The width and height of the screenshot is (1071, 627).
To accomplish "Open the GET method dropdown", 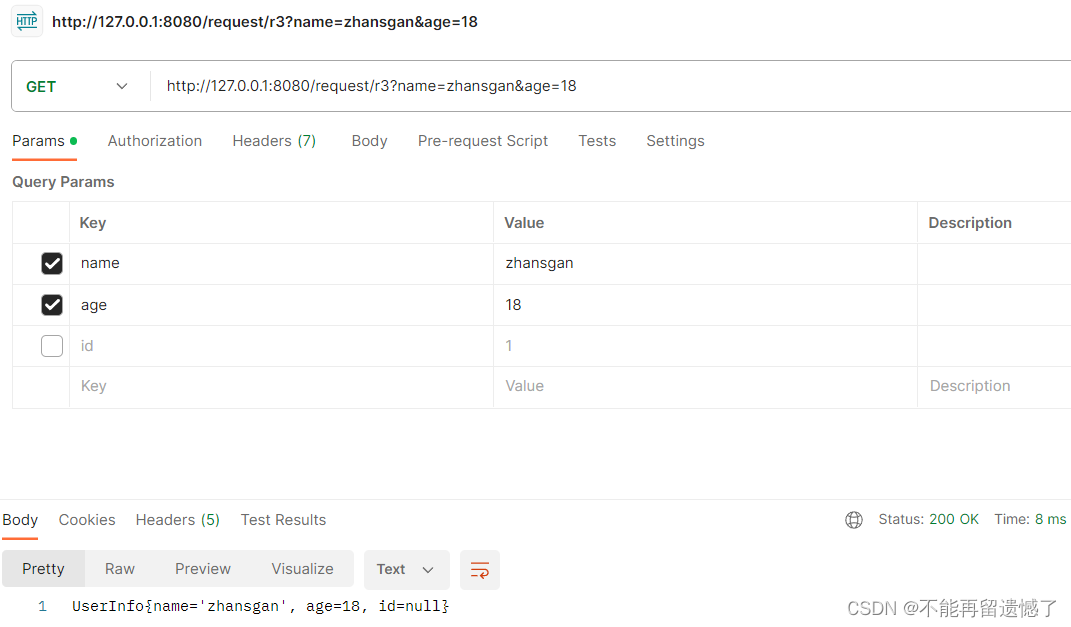I will click(76, 87).
